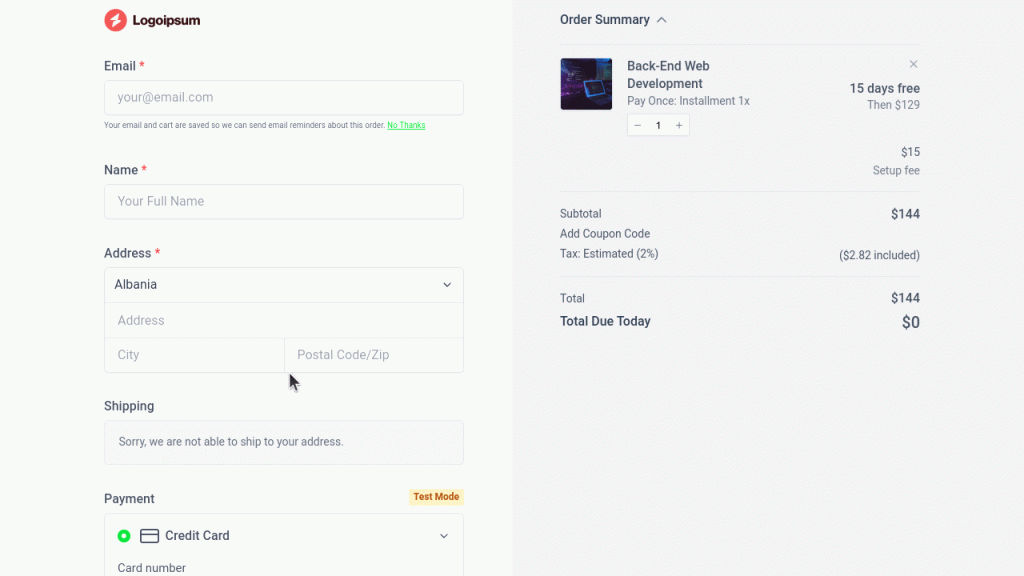The image size is (1024, 576).
Task: Click the Address input field
Action: point(283,320)
